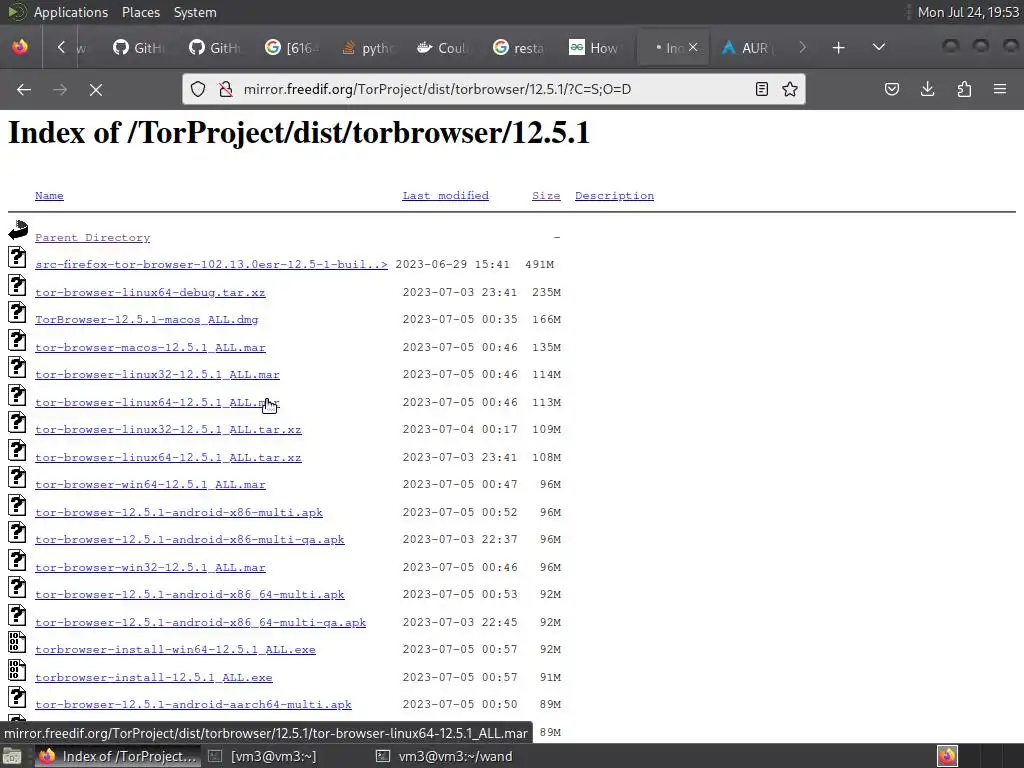The height and width of the screenshot is (768, 1024).
Task: Open src-firefox-tor-browser-102.13.0esr source link
Action: tap(211, 264)
